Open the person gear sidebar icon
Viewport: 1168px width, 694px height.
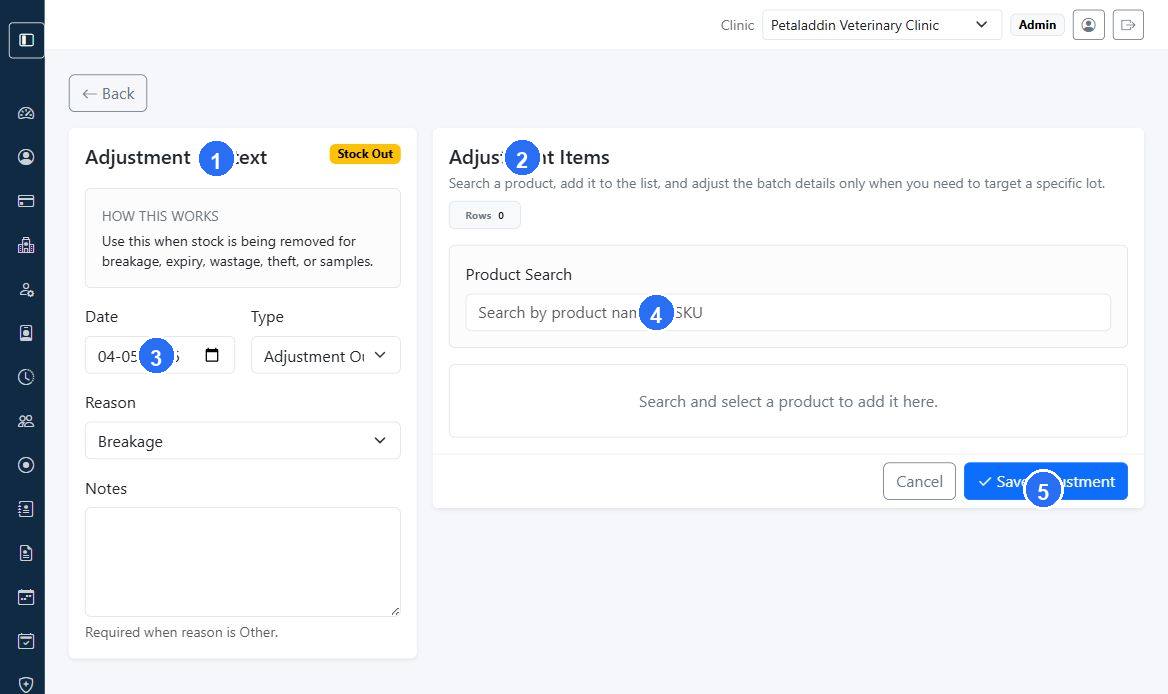pos(26,290)
